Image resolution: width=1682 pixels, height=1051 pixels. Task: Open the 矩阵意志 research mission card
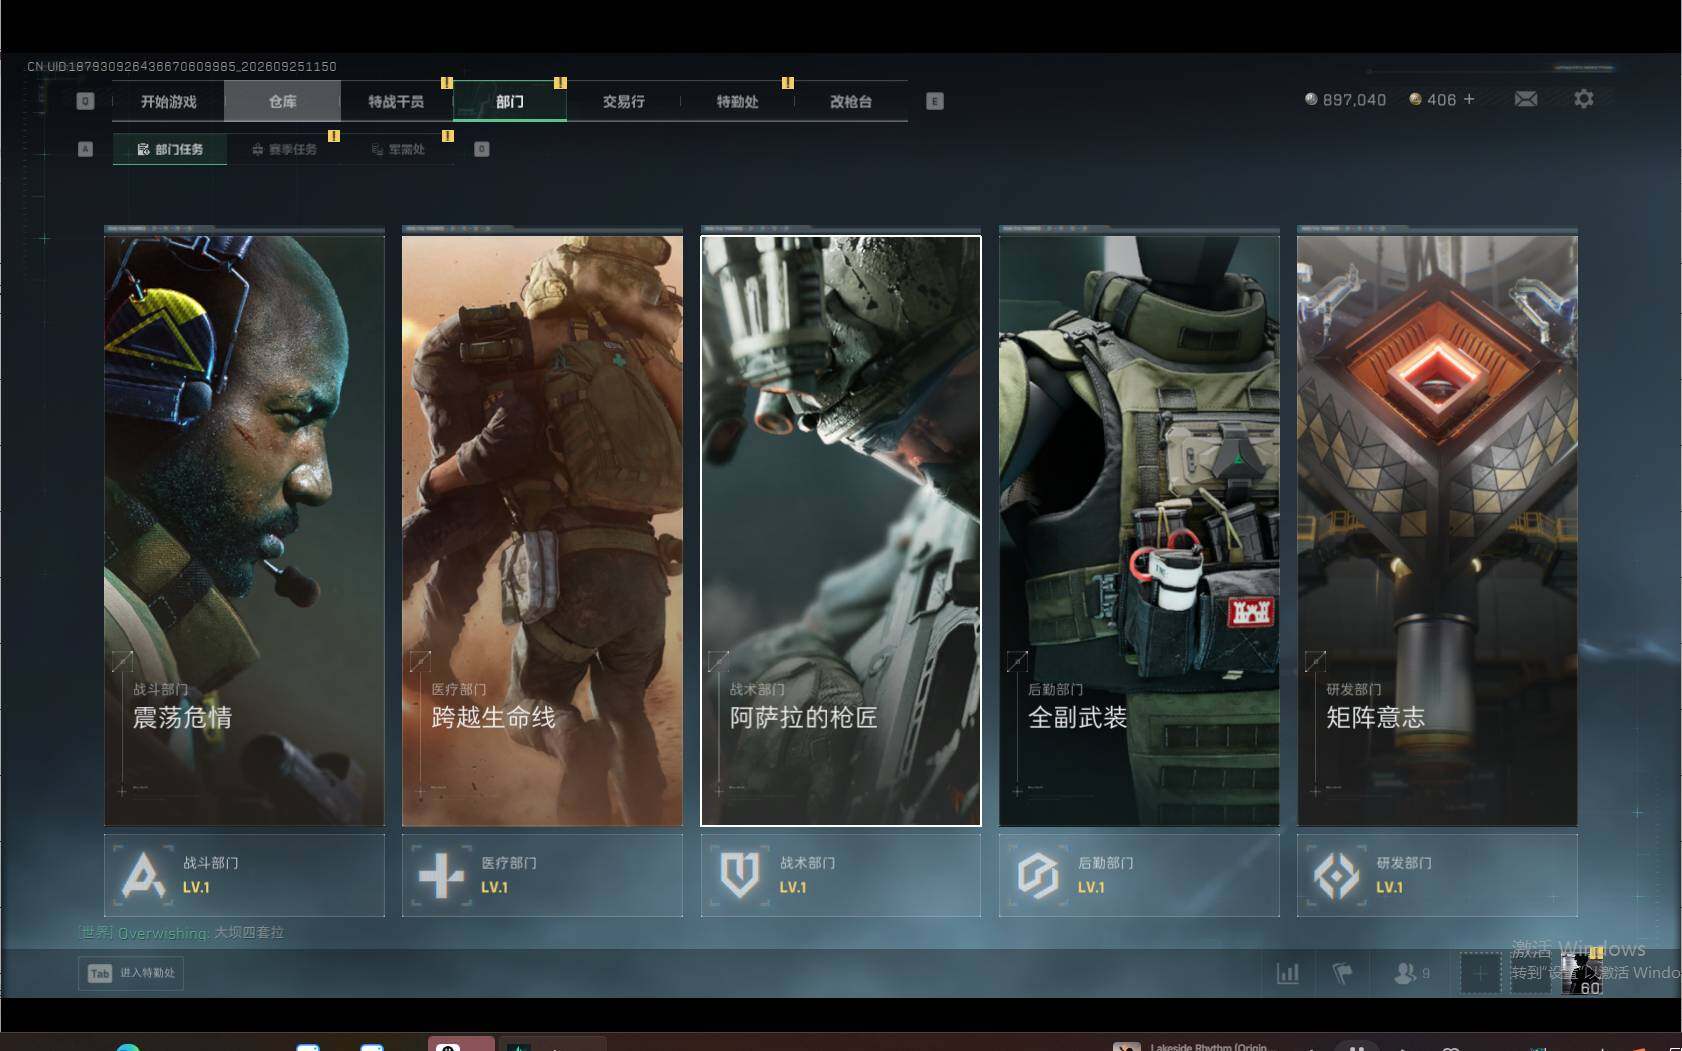coord(1437,530)
